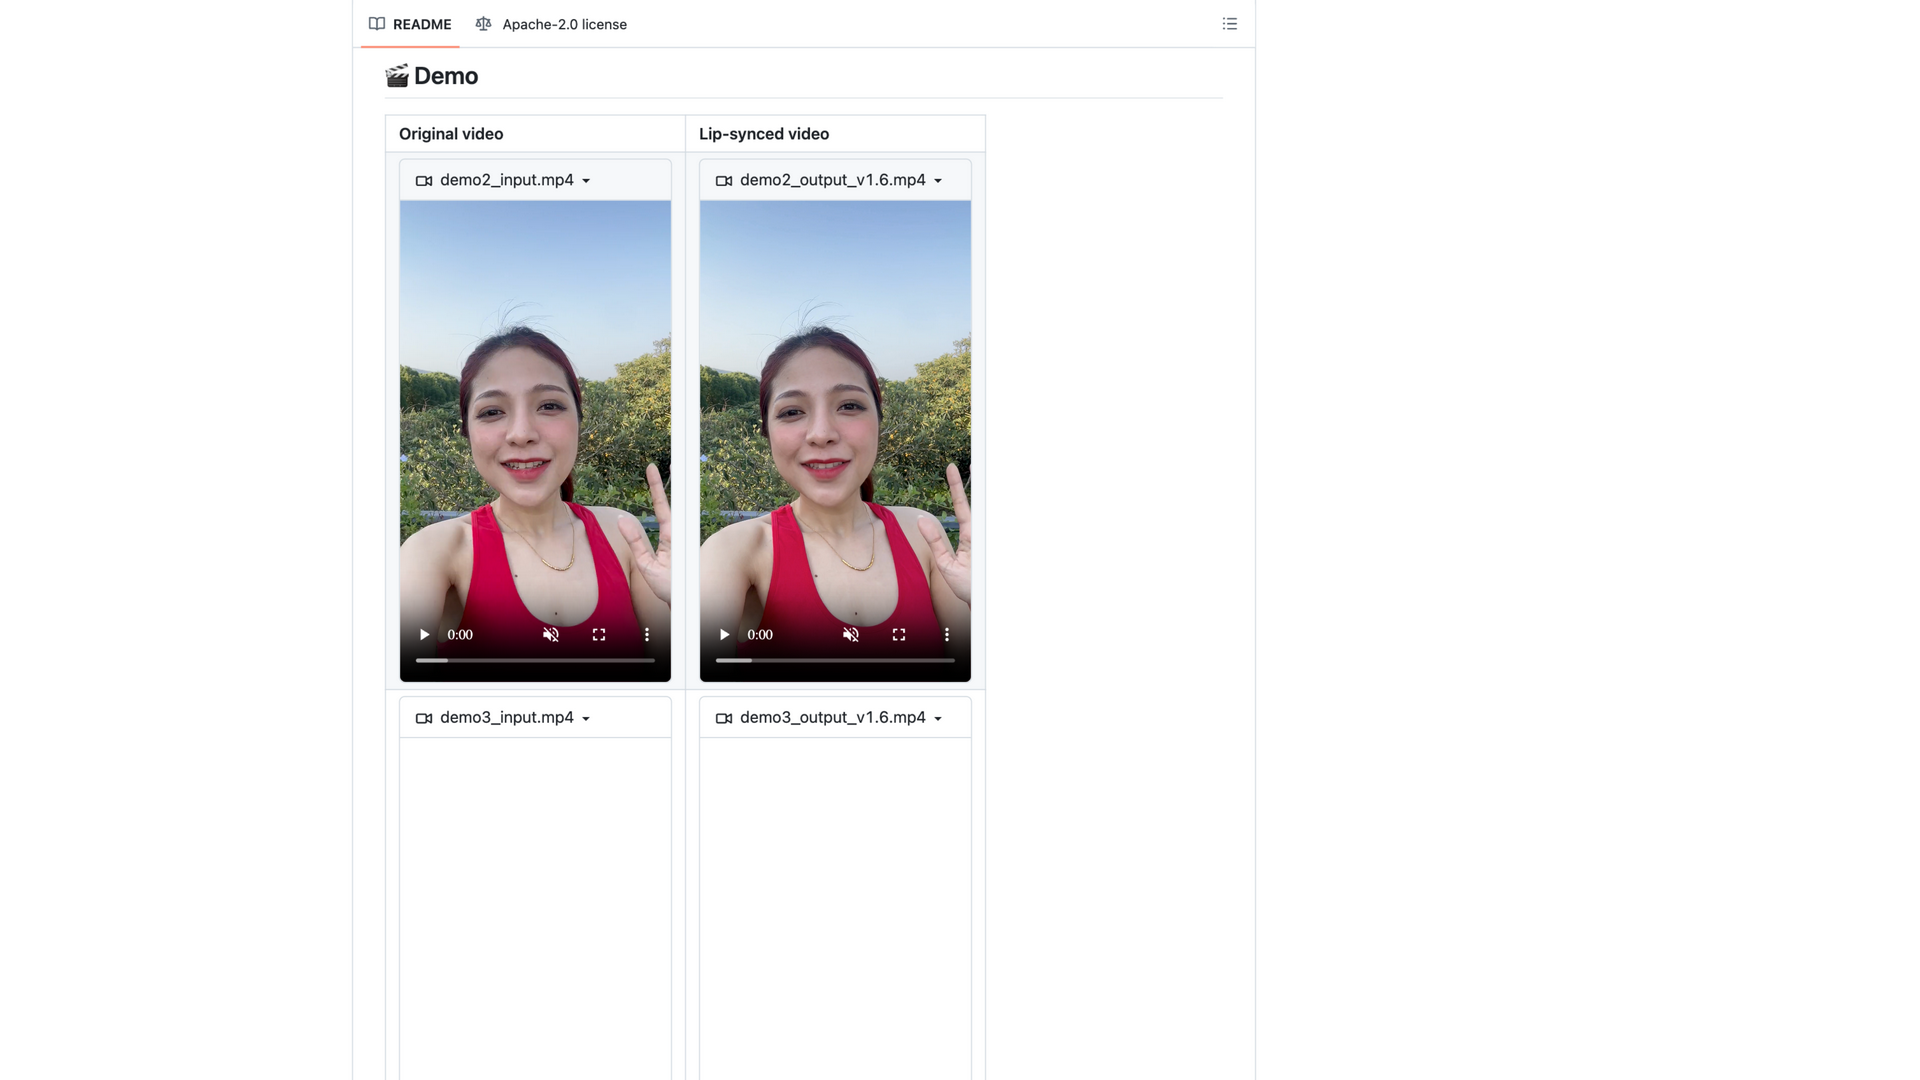Open more options on demo2_input video
Screen dimensions: 1920x1080
point(647,635)
